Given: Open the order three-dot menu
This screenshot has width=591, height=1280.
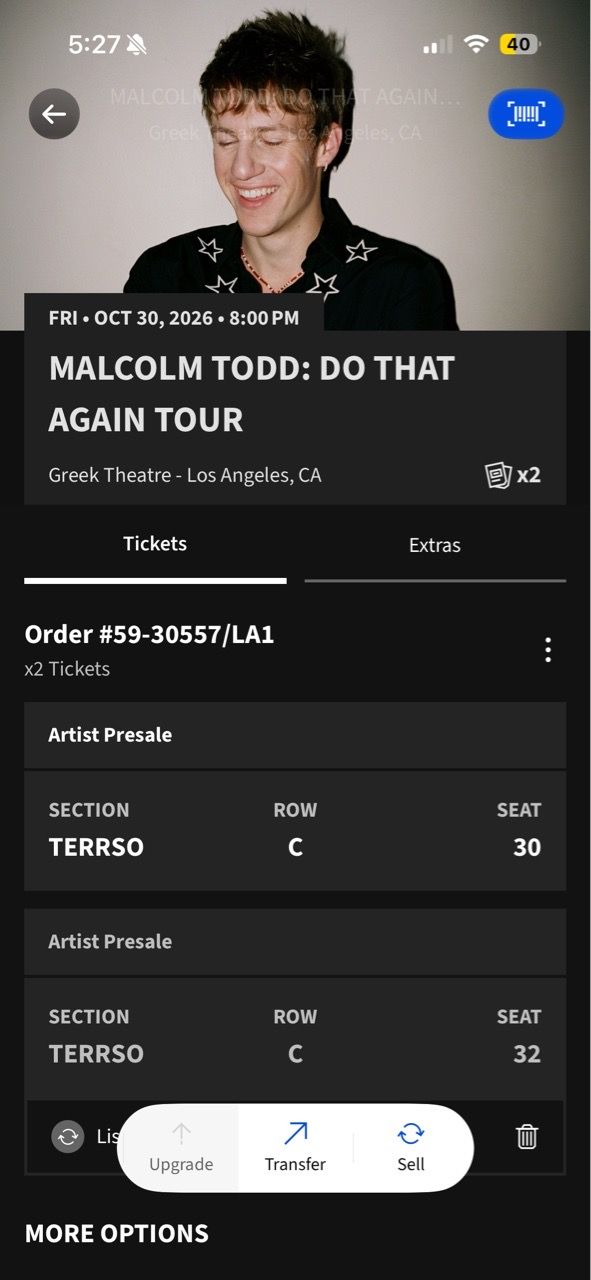Looking at the screenshot, I should [547, 650].
